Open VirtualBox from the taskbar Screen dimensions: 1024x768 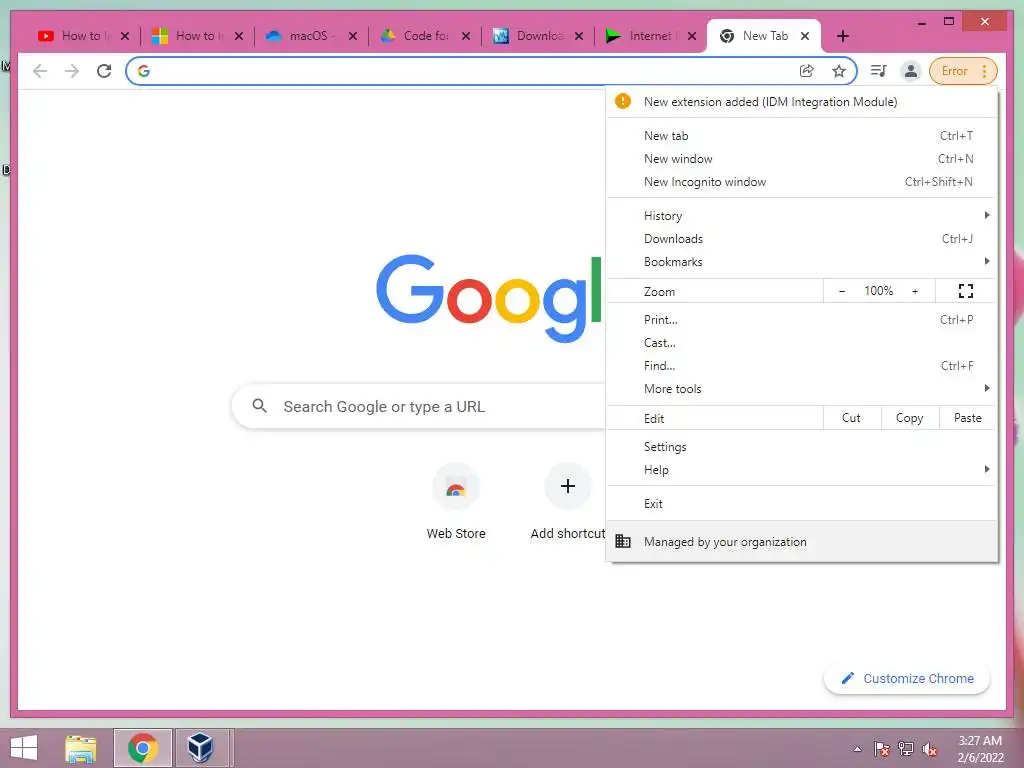click(x=200, y=748)
